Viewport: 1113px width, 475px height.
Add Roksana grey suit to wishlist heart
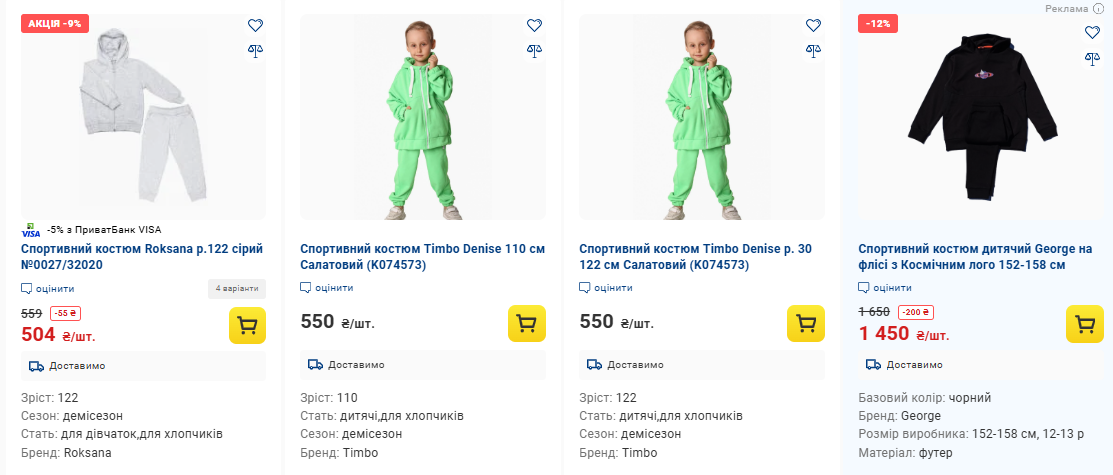pos(255,26)
